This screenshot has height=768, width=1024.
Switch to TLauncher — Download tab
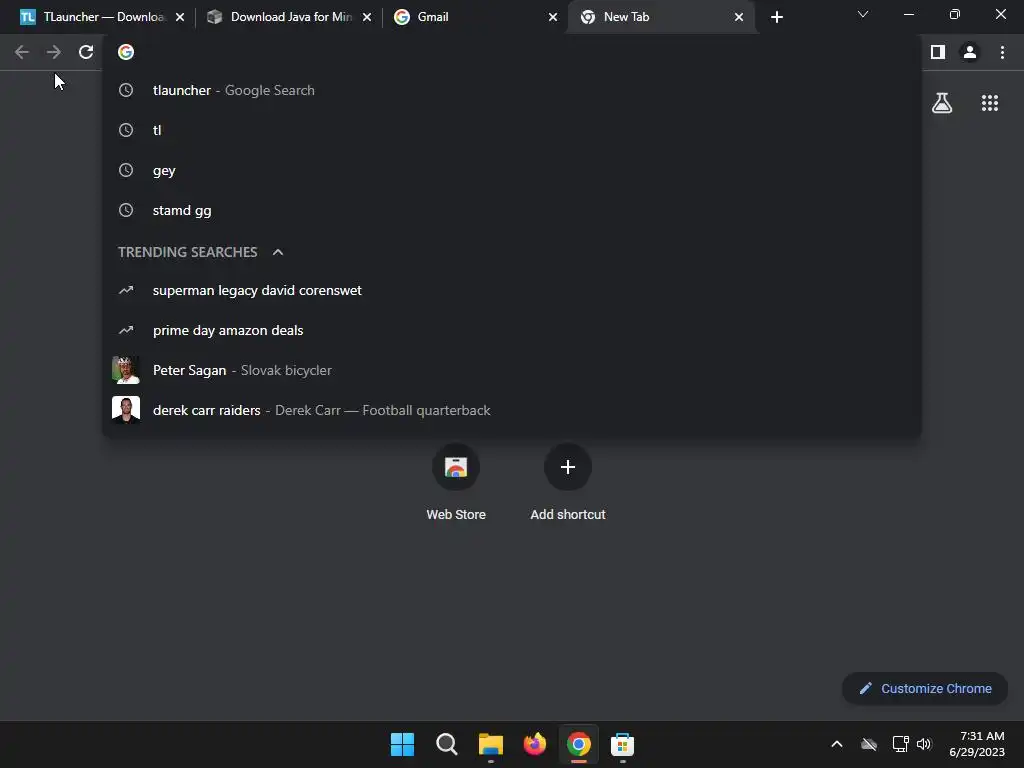coord(103,17)
